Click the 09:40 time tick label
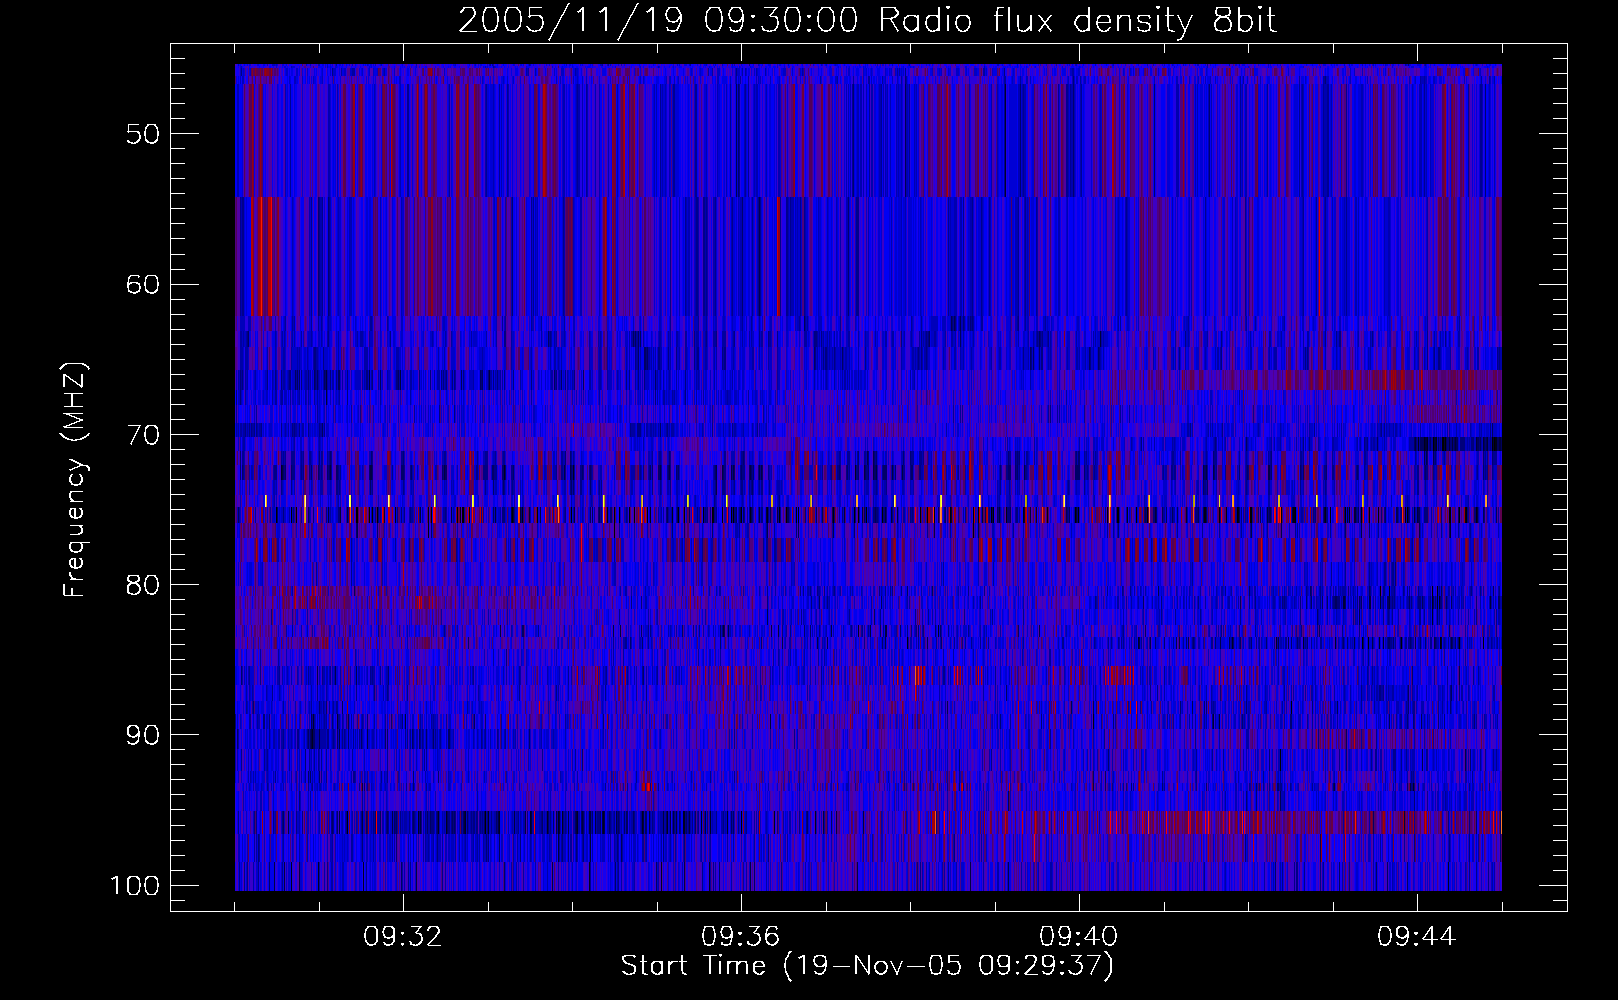 1079,937
